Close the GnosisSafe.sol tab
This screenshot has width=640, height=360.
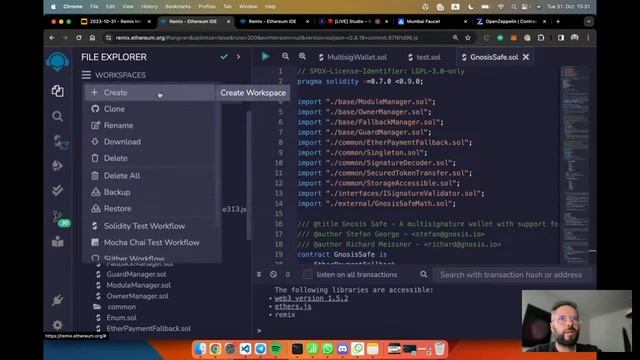[526, 57]
